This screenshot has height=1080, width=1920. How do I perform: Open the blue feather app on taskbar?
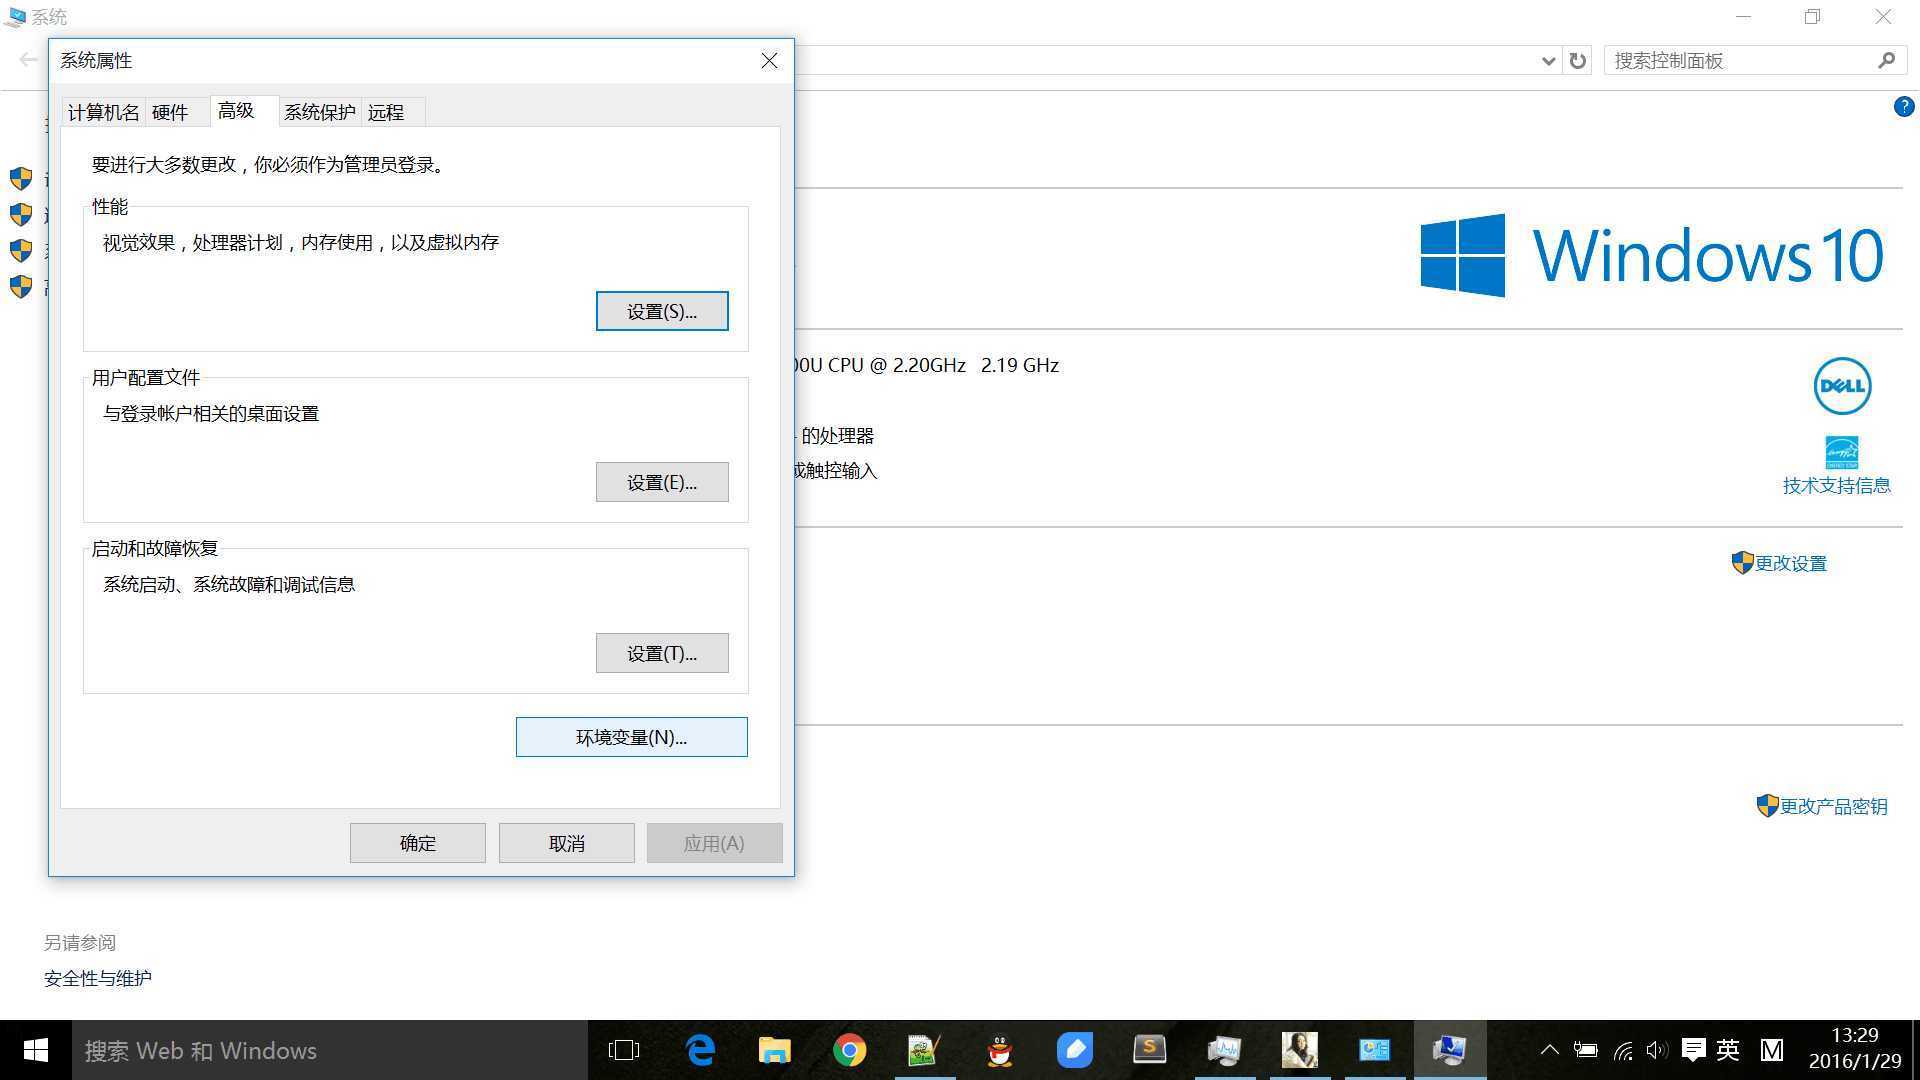pyautogui.click(x=1075, y=1050)
